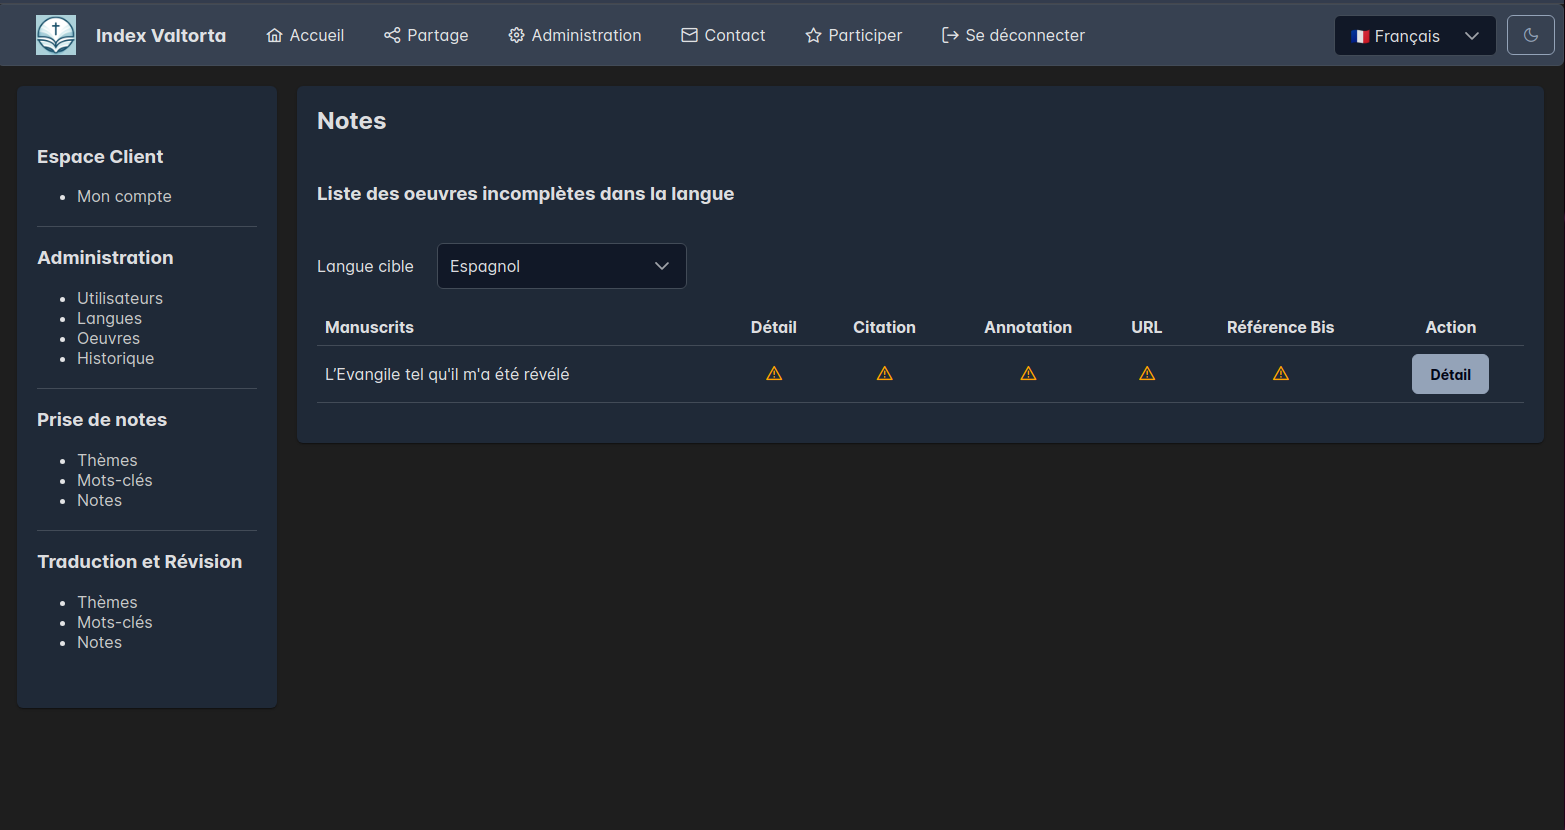Viewport: 1565px width, 830px height.
Task: Click the warning icon under Citation column
Action: (x=884, y=374)
